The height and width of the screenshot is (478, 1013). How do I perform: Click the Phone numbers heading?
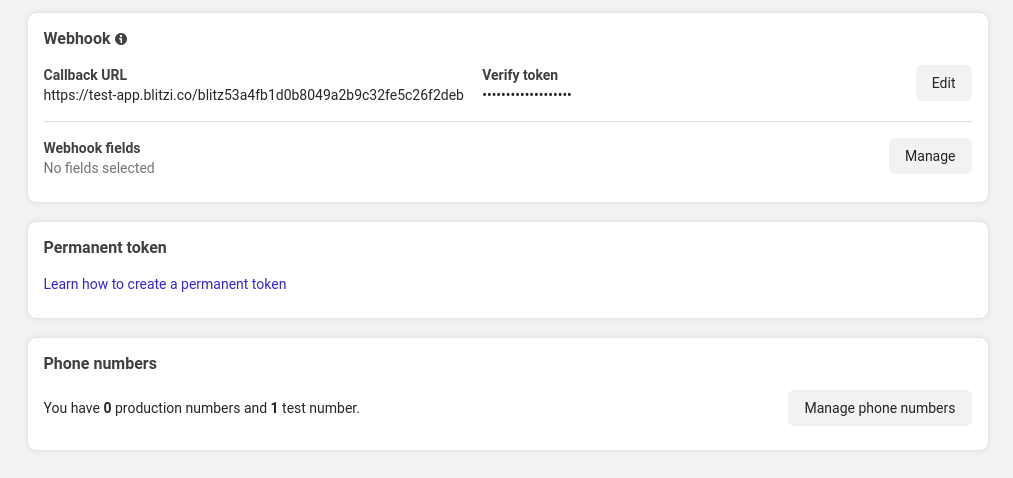pos(100,363)
